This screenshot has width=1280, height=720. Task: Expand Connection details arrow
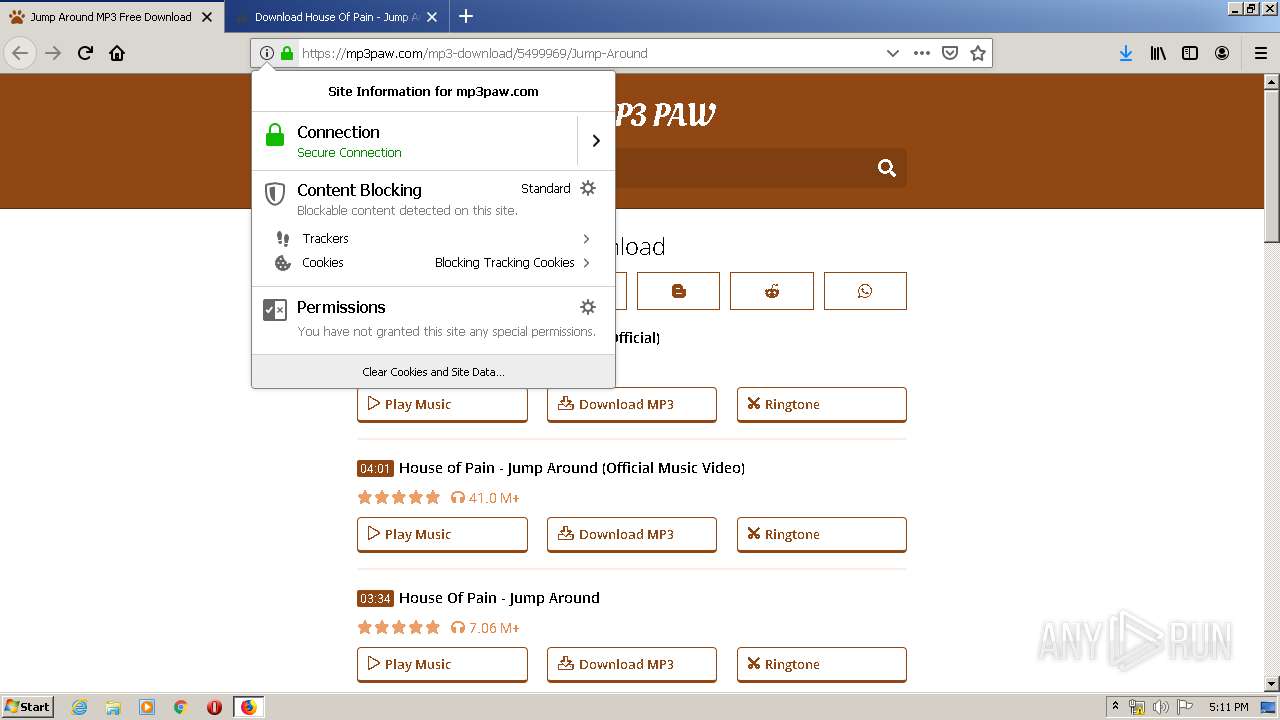(596, 141)
